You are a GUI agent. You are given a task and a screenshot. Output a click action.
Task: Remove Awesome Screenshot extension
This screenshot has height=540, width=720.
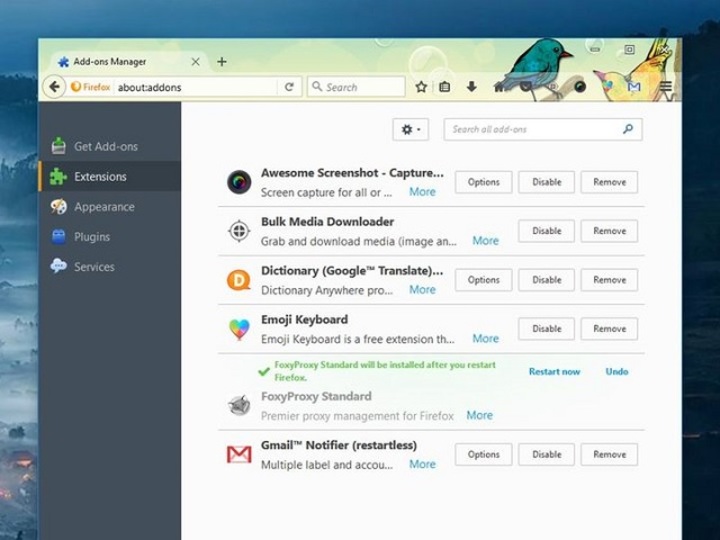tap(609, 182)
